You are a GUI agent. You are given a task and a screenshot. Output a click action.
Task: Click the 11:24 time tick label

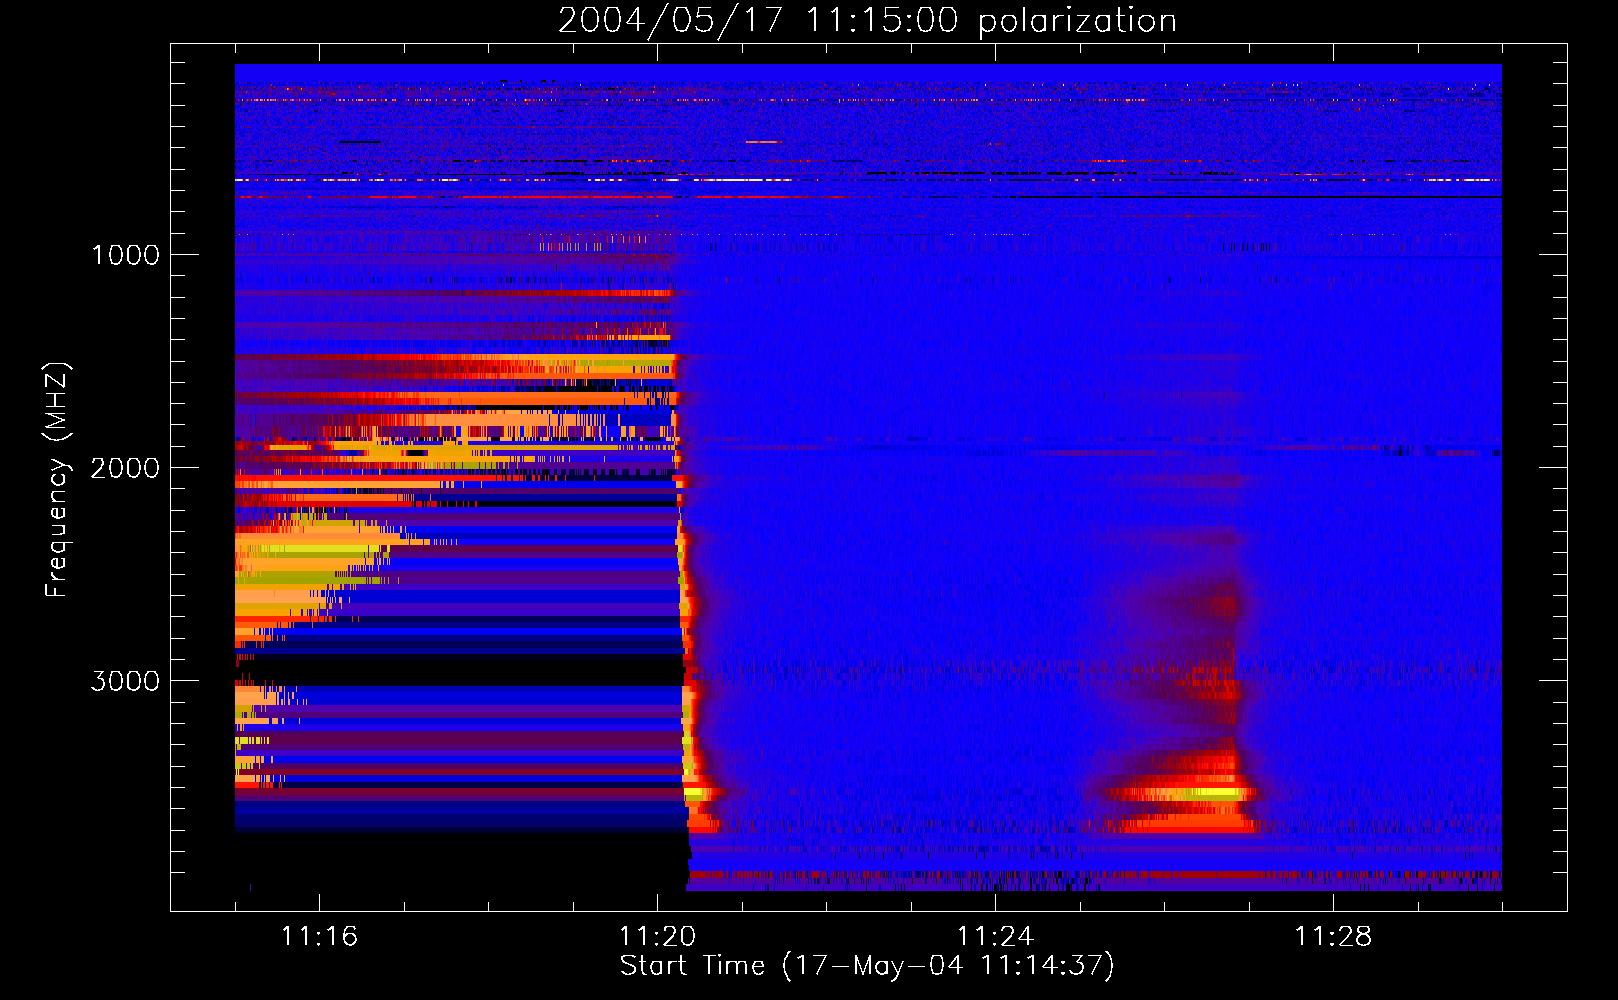point(995,936)
